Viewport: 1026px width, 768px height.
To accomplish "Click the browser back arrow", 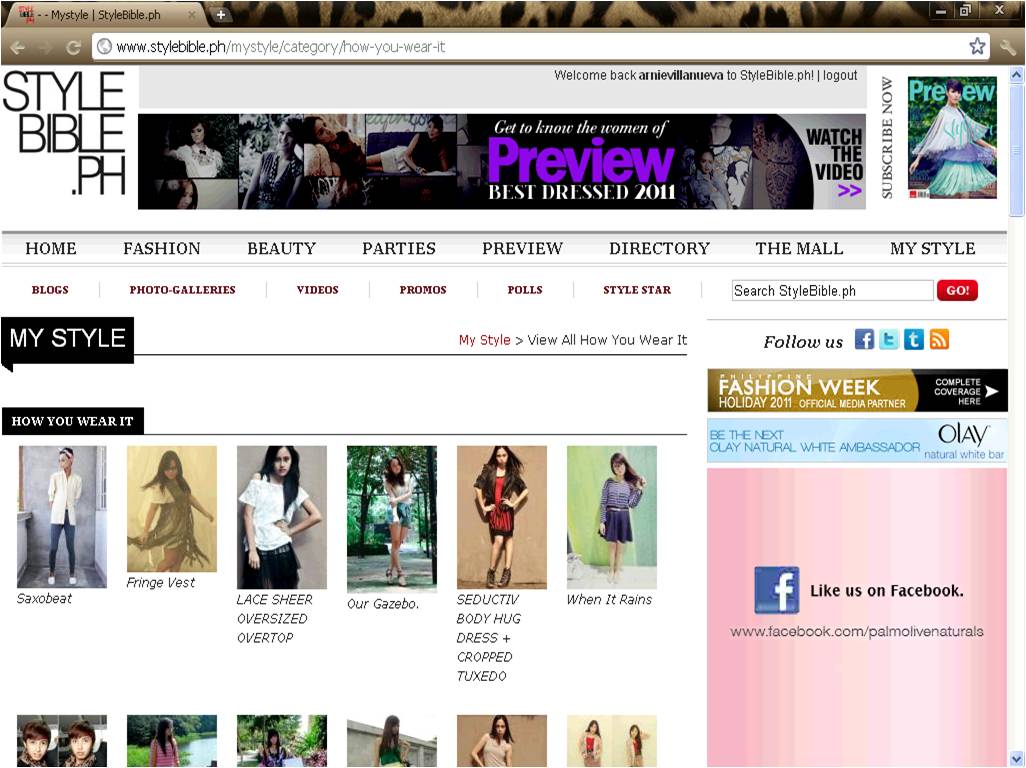I will click(18, 47).
